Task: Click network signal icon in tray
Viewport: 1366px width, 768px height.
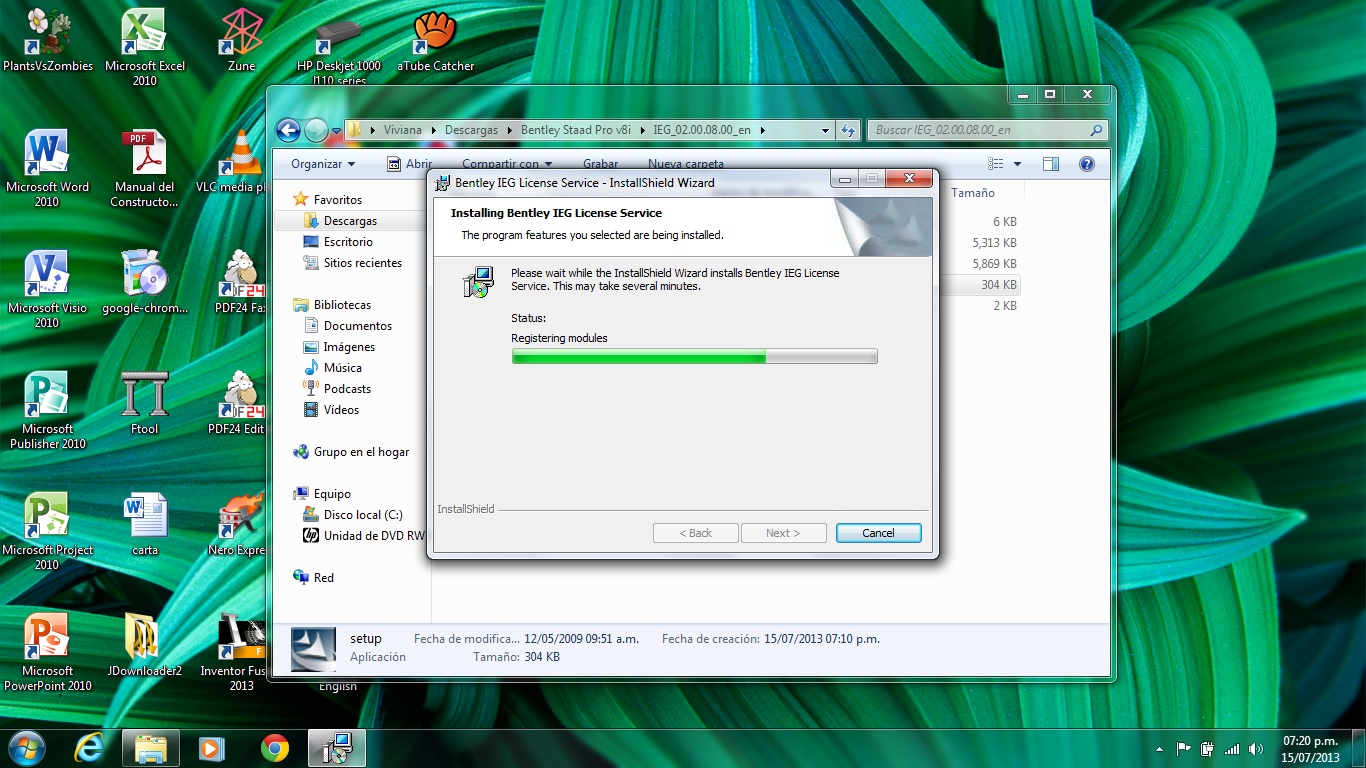Action: click(1231, 748)
